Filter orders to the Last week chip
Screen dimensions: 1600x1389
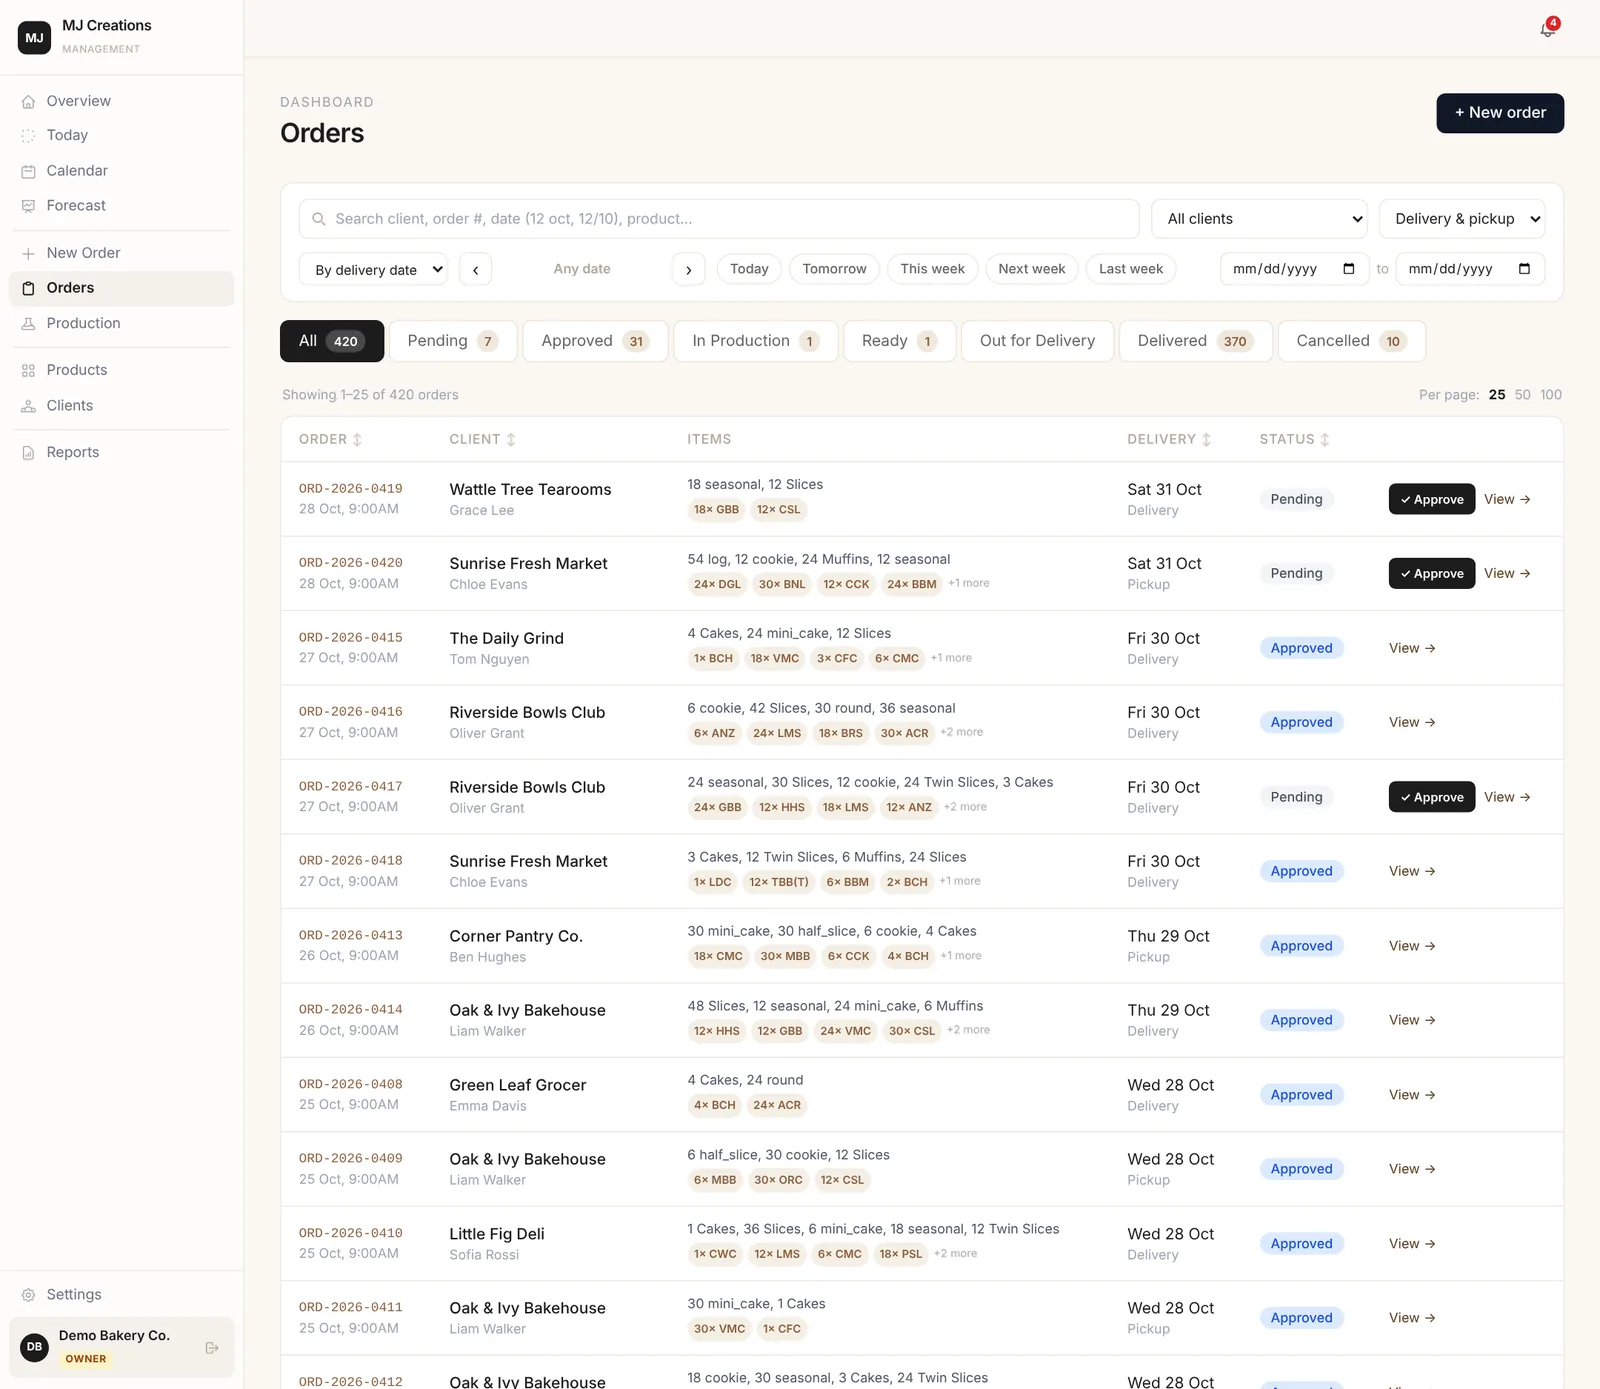point(1131,269)
